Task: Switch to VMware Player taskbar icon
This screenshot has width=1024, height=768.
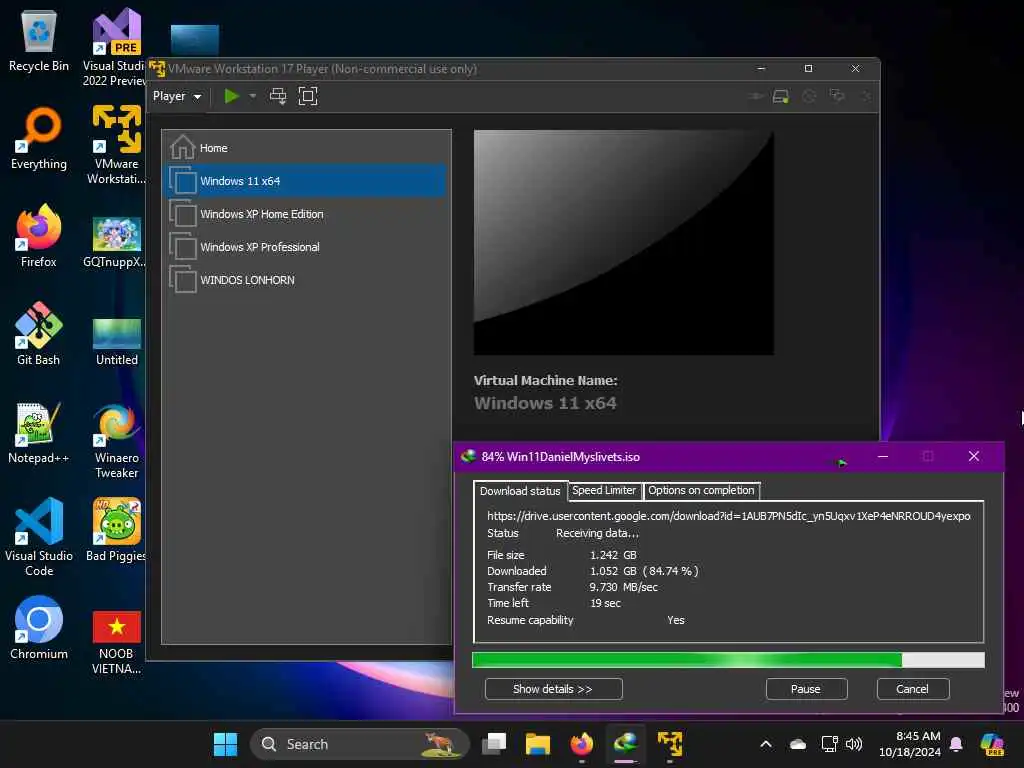Action: (669, 744)
